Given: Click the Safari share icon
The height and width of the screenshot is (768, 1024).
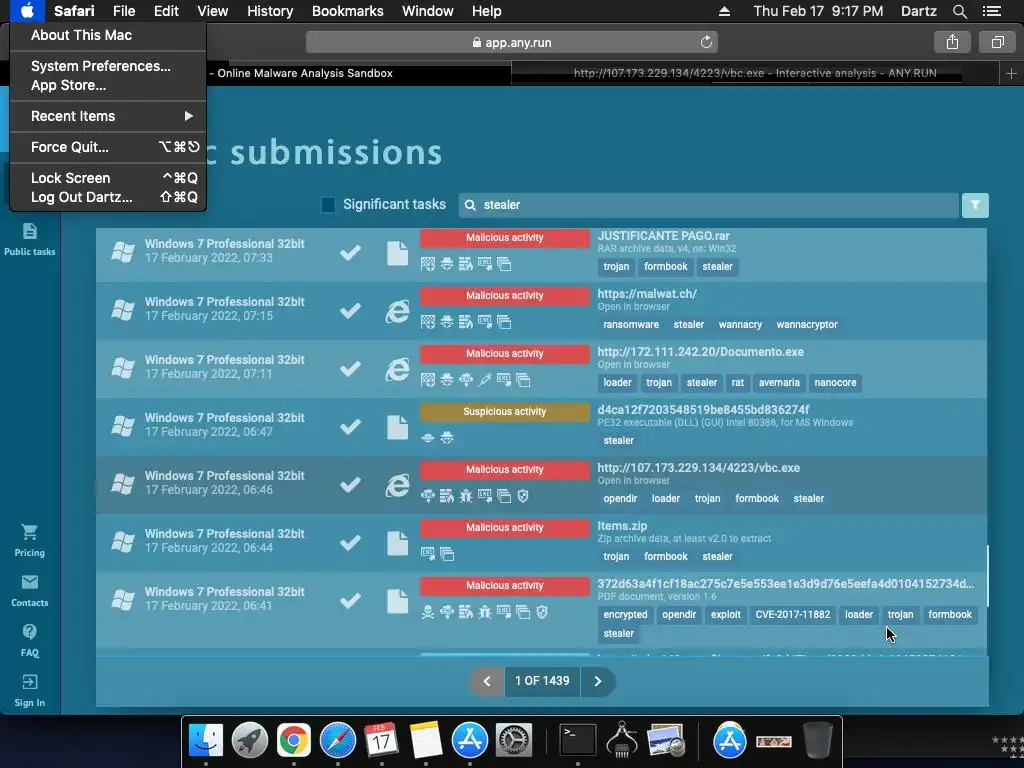Looking at the screenshot, I should (x=952, y=42).
